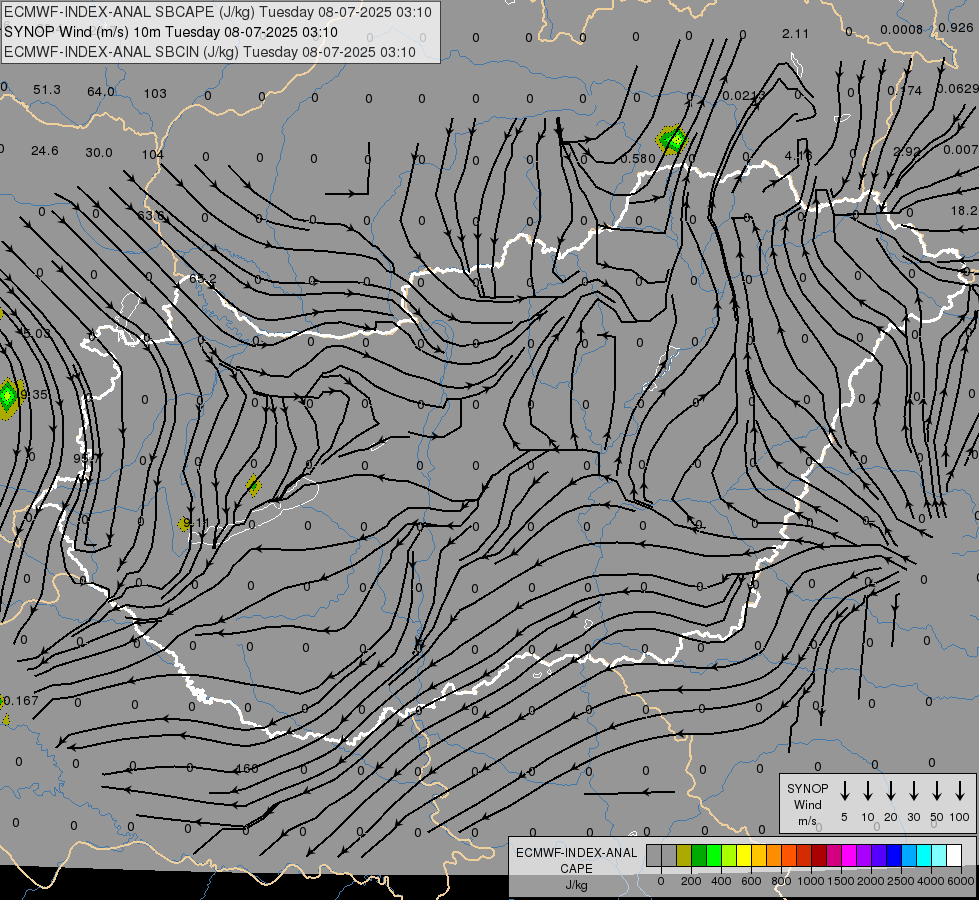The width and height of the screenshot is (979, 900).
Task: Click the map value 0.0008
Action: point(901,29)
